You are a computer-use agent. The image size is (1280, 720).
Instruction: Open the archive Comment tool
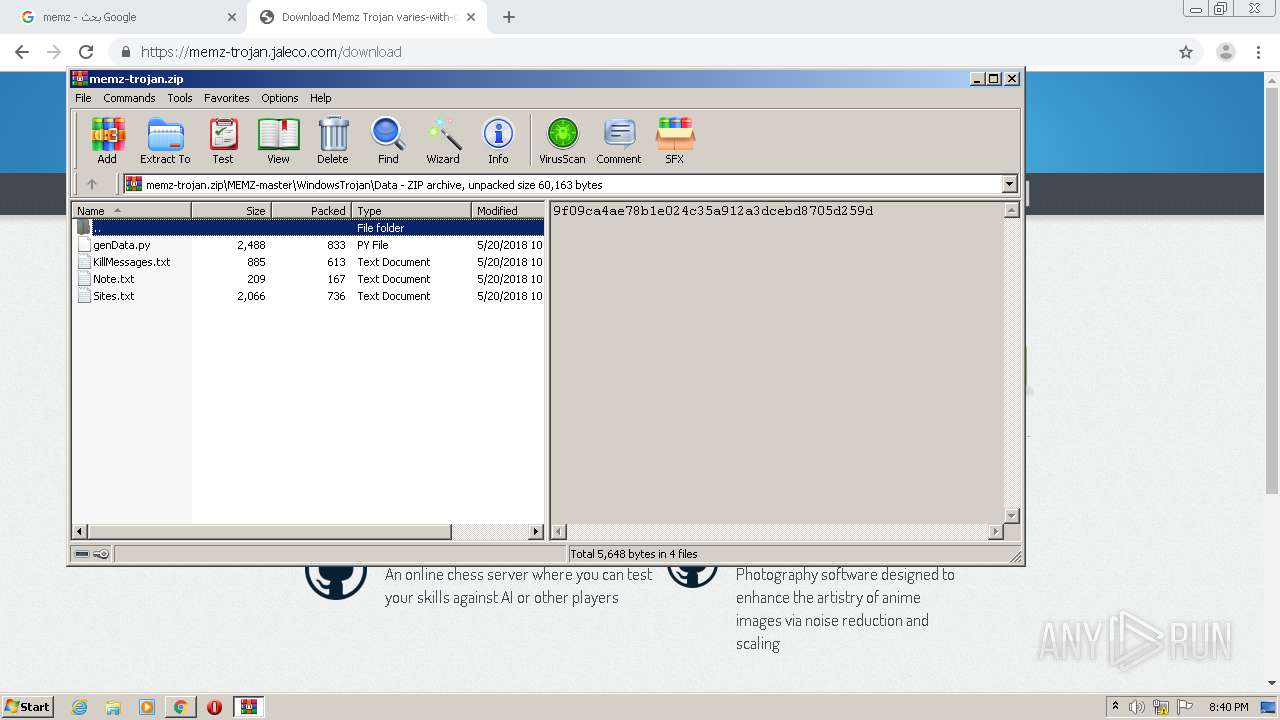[x=619, y=140]
